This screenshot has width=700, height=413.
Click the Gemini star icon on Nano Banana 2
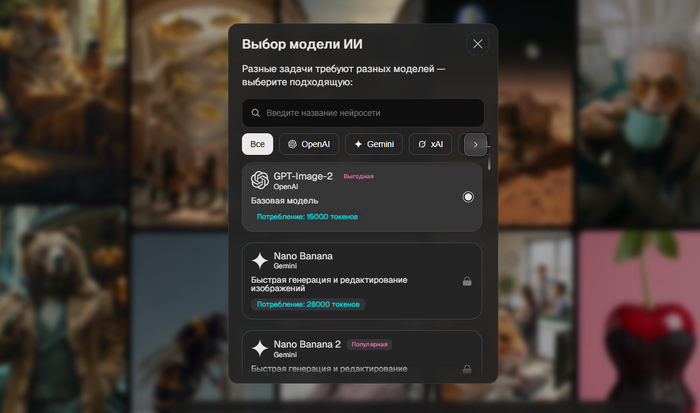[260, 348]
